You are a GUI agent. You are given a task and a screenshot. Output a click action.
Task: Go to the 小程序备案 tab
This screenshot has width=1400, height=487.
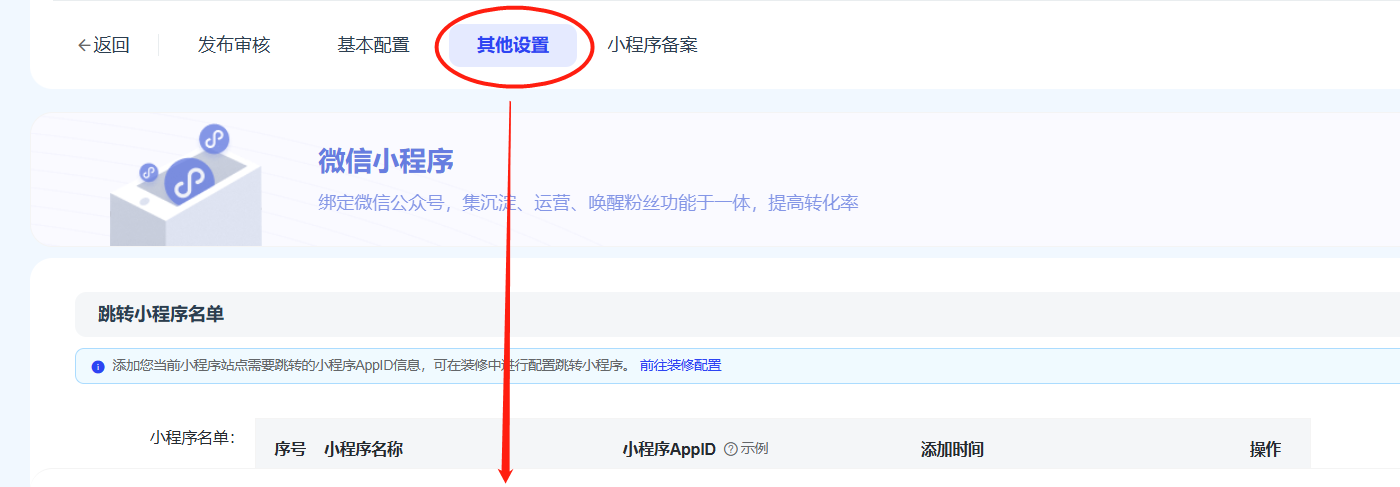pyautogui.click(x=652, y=45)
